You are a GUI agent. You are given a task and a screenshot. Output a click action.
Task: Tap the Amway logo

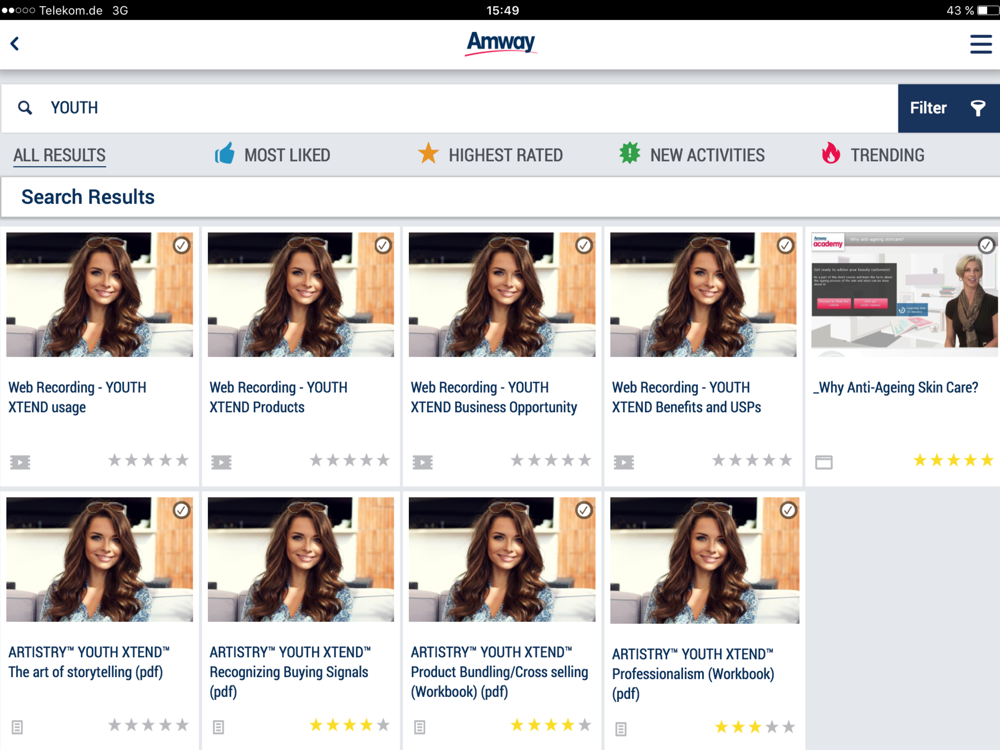501,43
